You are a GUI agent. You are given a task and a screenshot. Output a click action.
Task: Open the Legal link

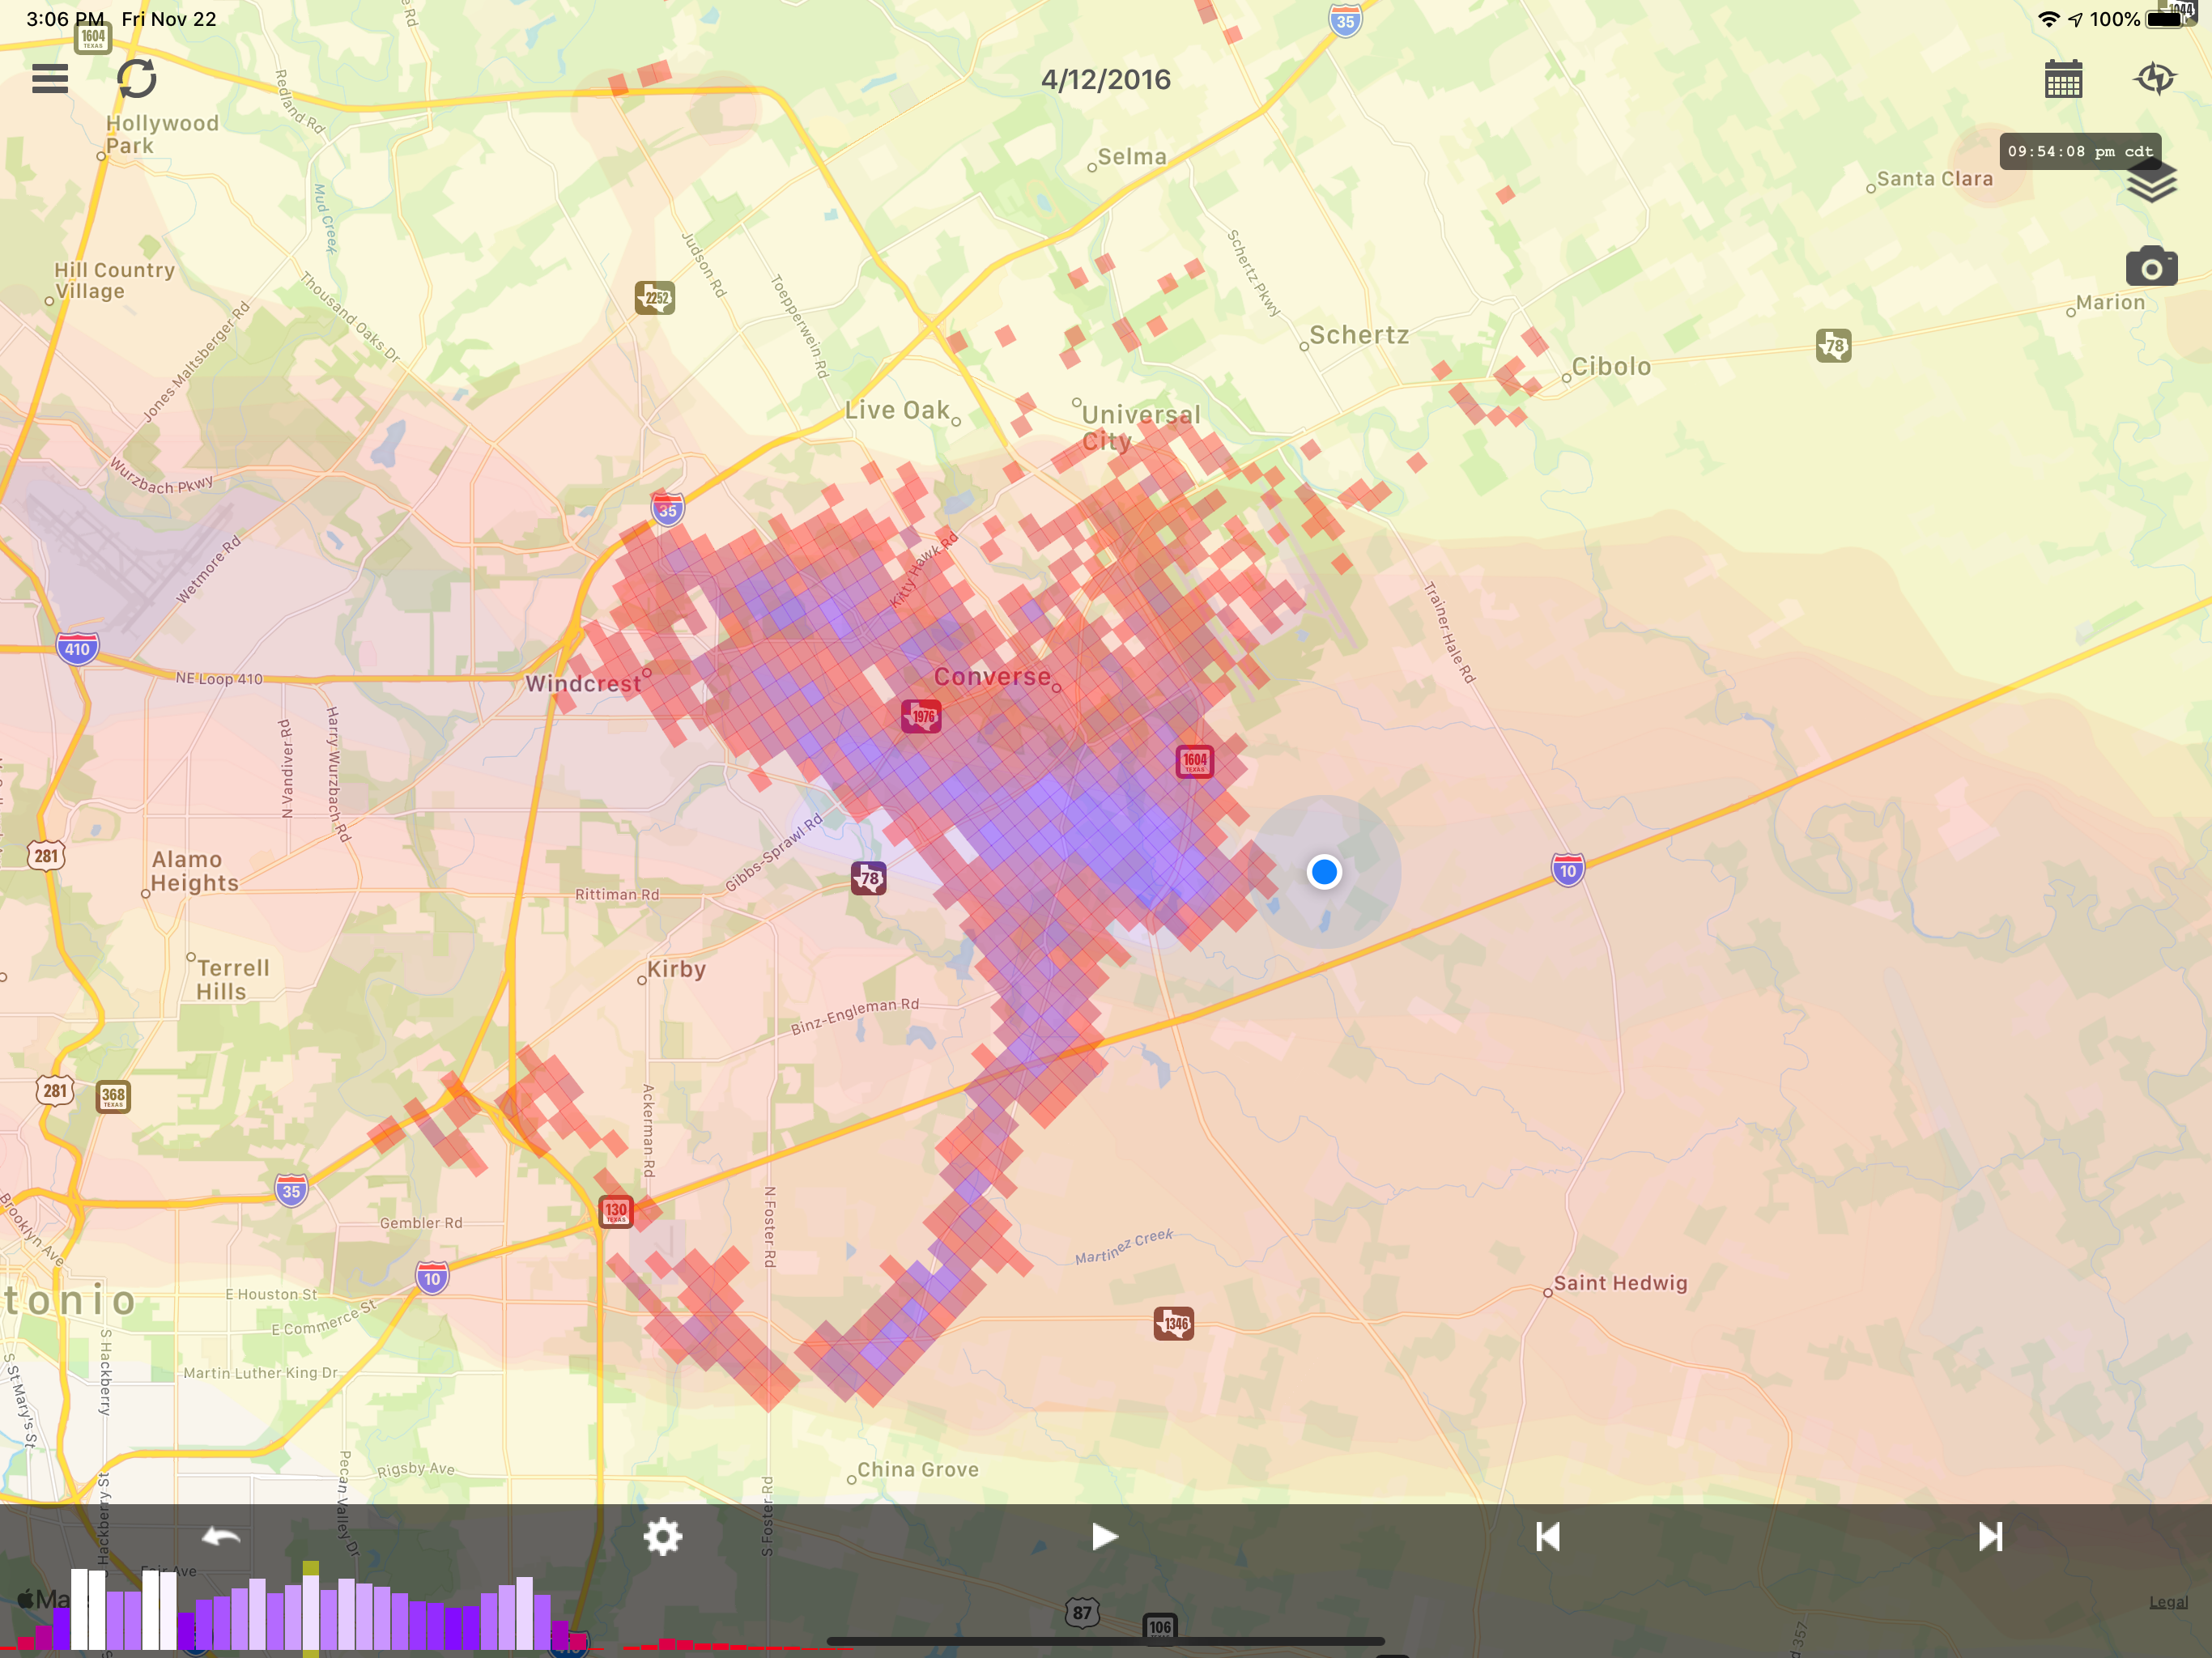point(2168,1602)
